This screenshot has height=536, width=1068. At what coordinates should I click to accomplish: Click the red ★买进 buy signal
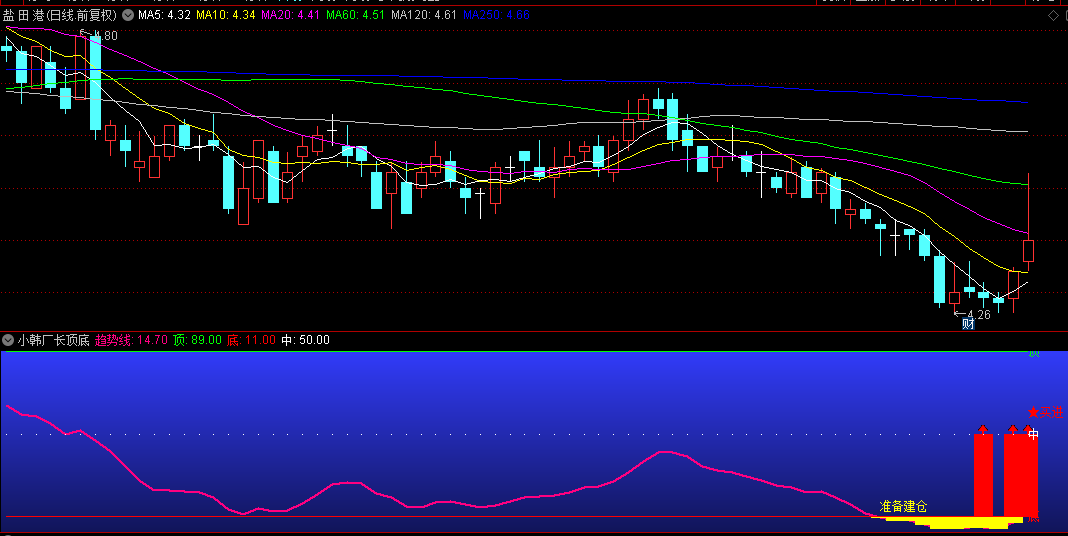[1044, 412]
